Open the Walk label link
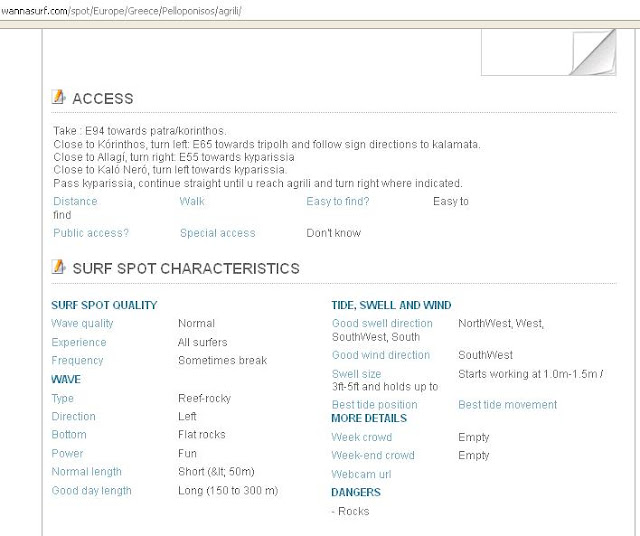The width and height of the screenshot is (640, 536). [192, 201]
